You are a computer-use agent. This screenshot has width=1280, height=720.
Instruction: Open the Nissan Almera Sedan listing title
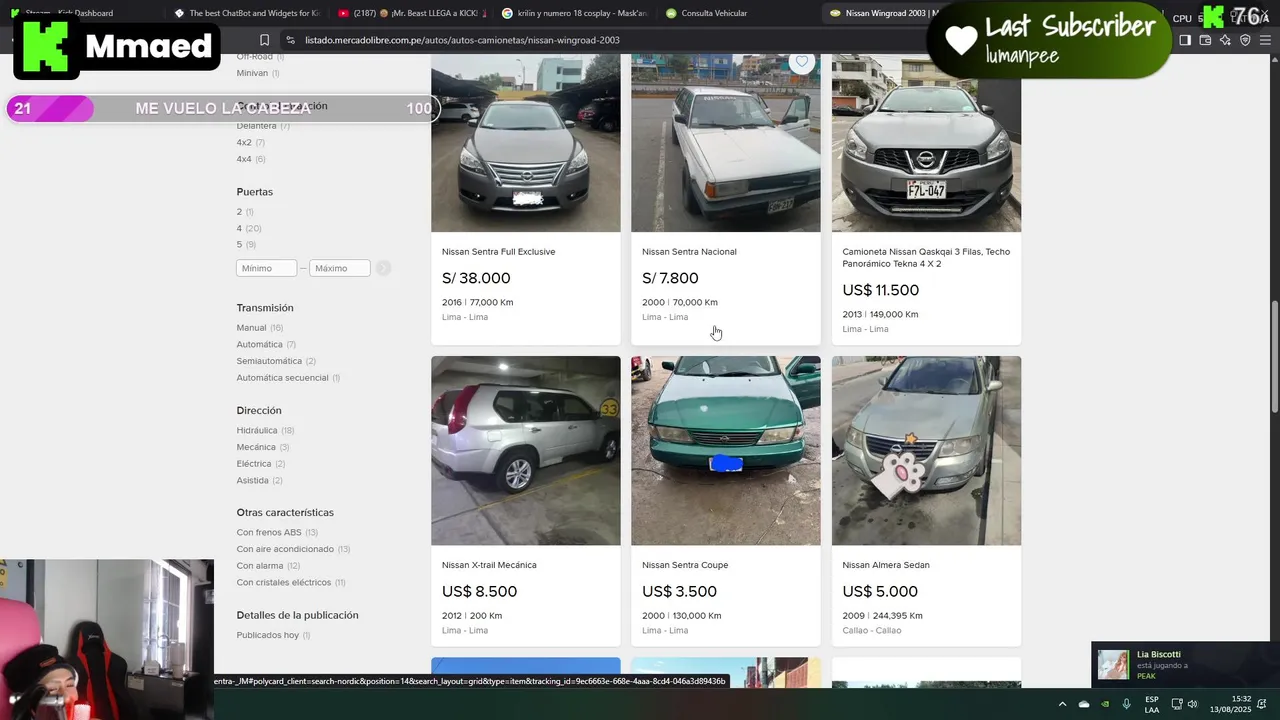click(x=886, y=565)
